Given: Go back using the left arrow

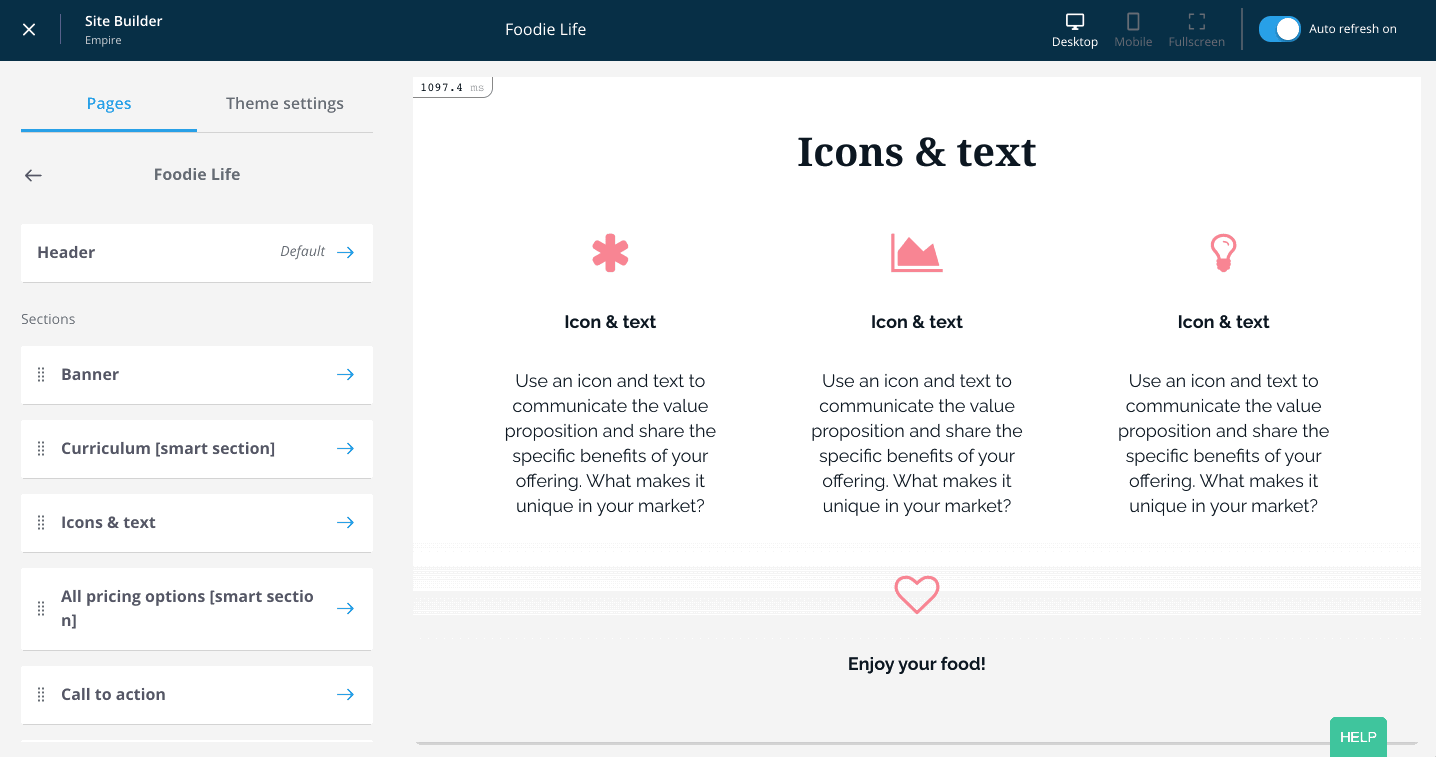Looking at the screenshot, I should pos(32,175).
